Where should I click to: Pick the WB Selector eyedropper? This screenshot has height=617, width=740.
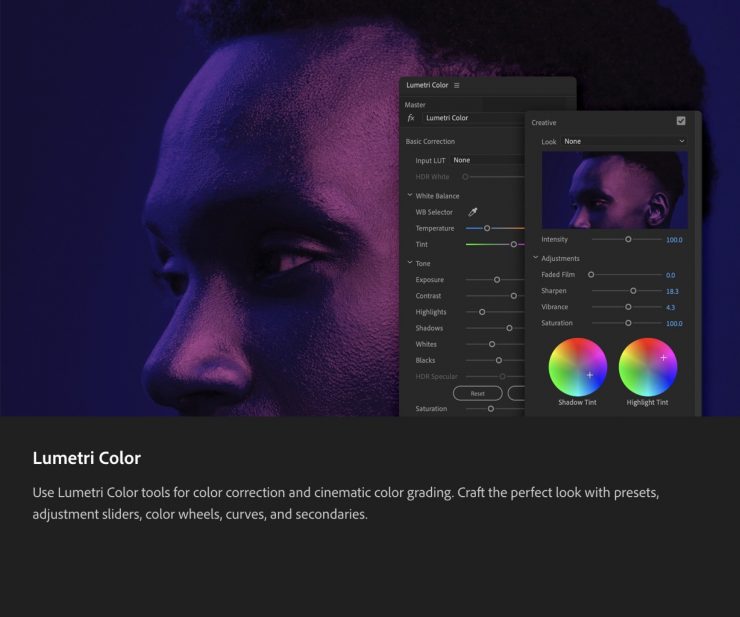pos(473,212)
